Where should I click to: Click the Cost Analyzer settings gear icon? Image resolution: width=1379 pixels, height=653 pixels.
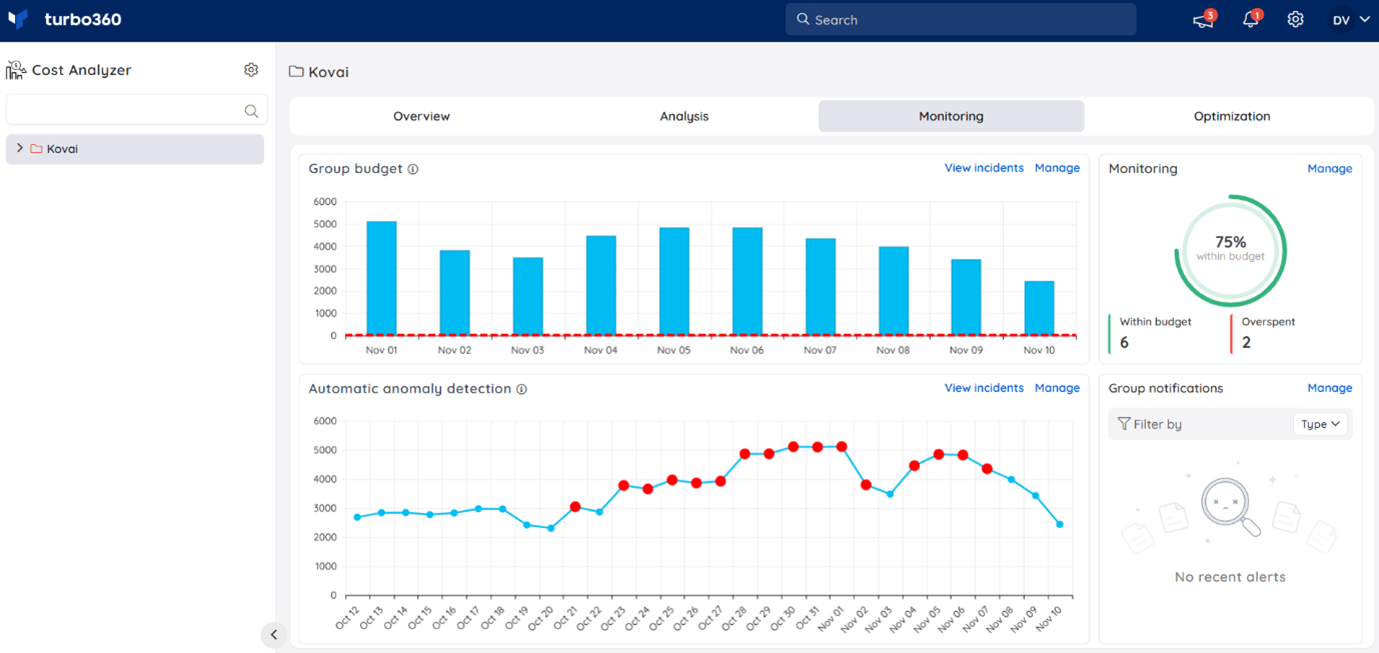tap(251, 69)
